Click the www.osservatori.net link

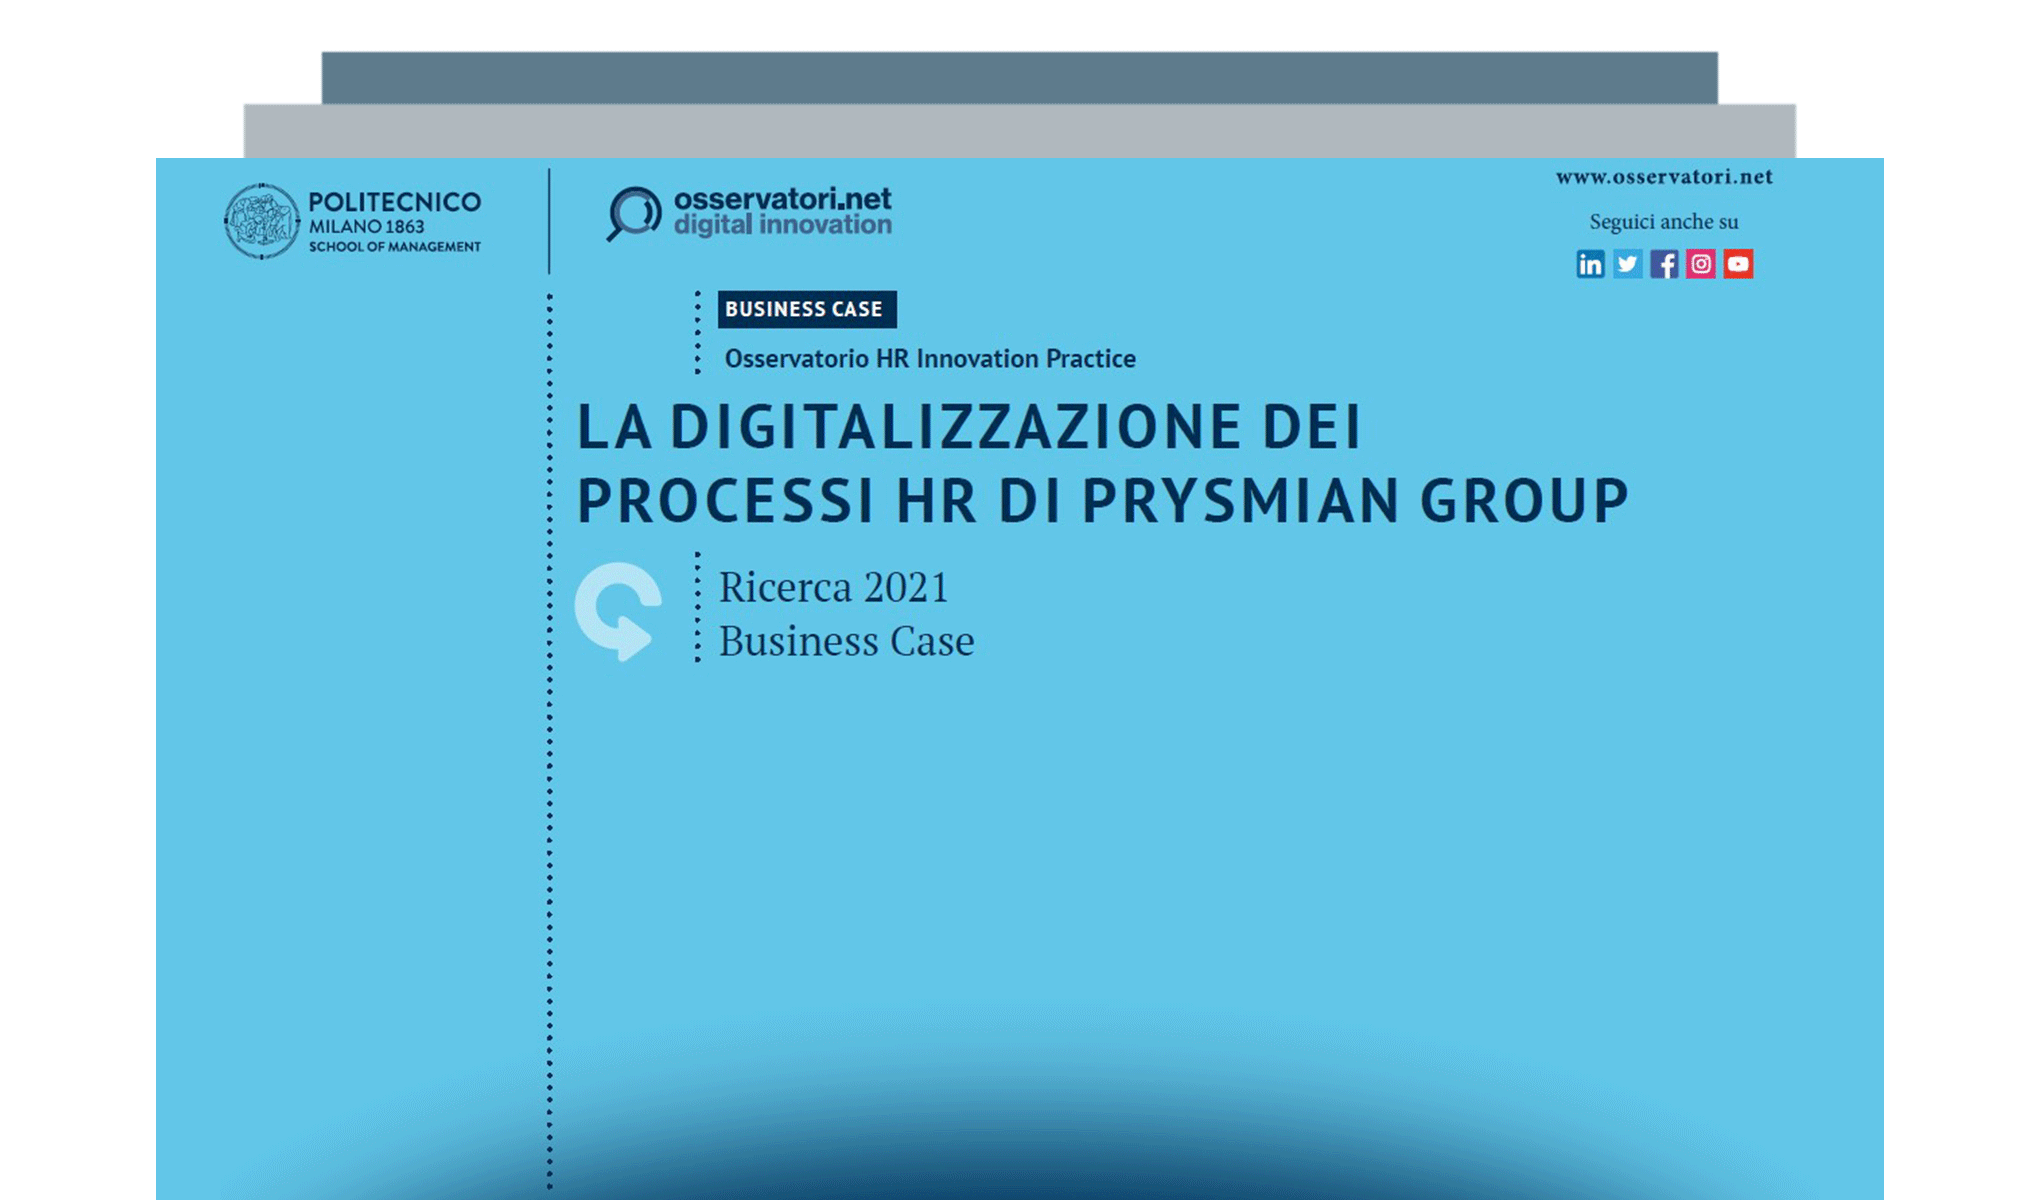[1663, 177]
